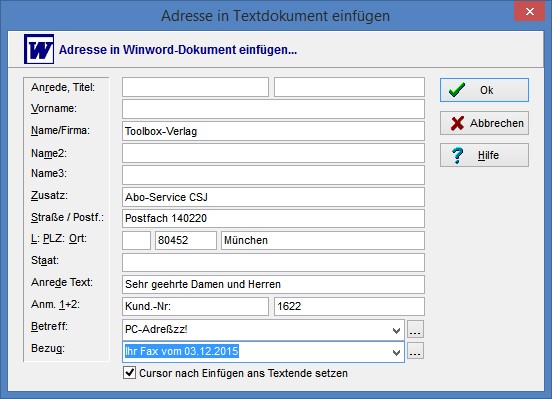552x399 pixels.
Task: Click into the Anrede input field
Action: click(x=195, y=87)
